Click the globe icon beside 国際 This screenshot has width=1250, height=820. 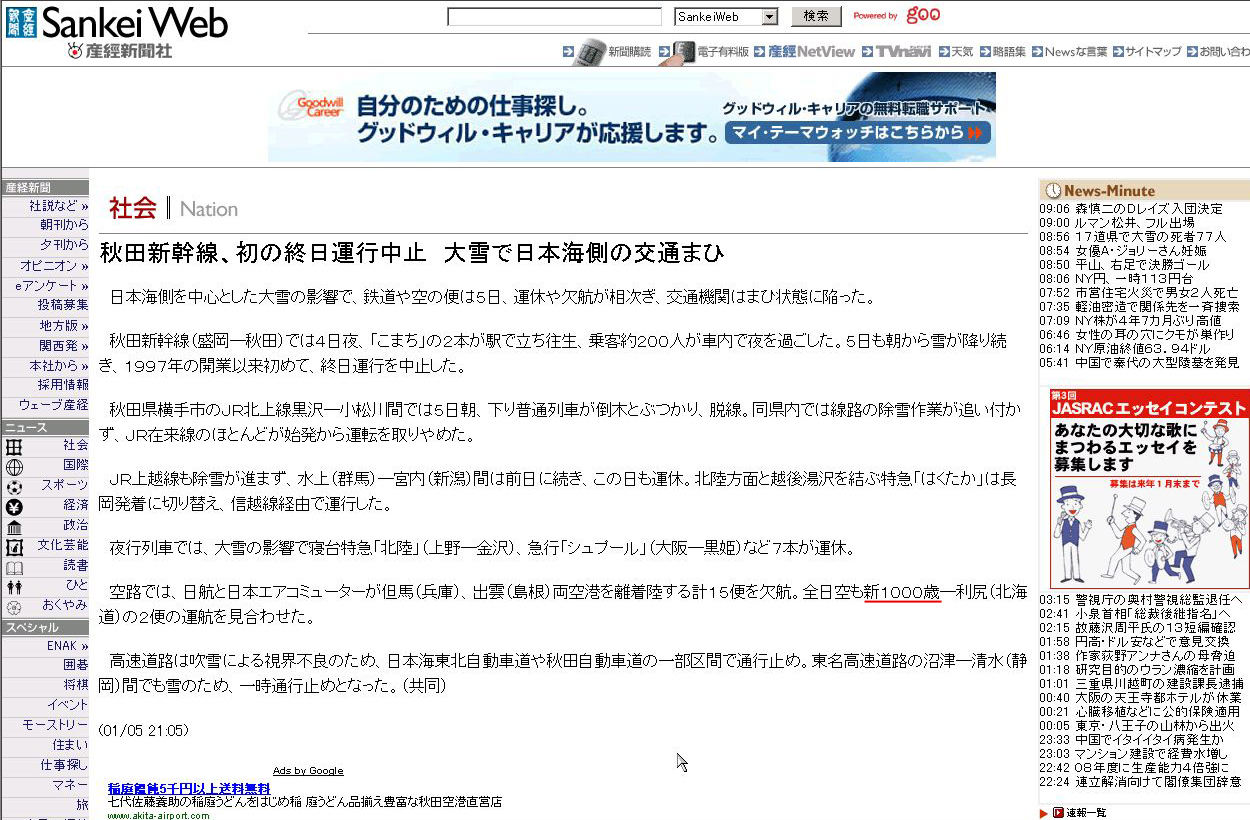[x=14, y=466]
